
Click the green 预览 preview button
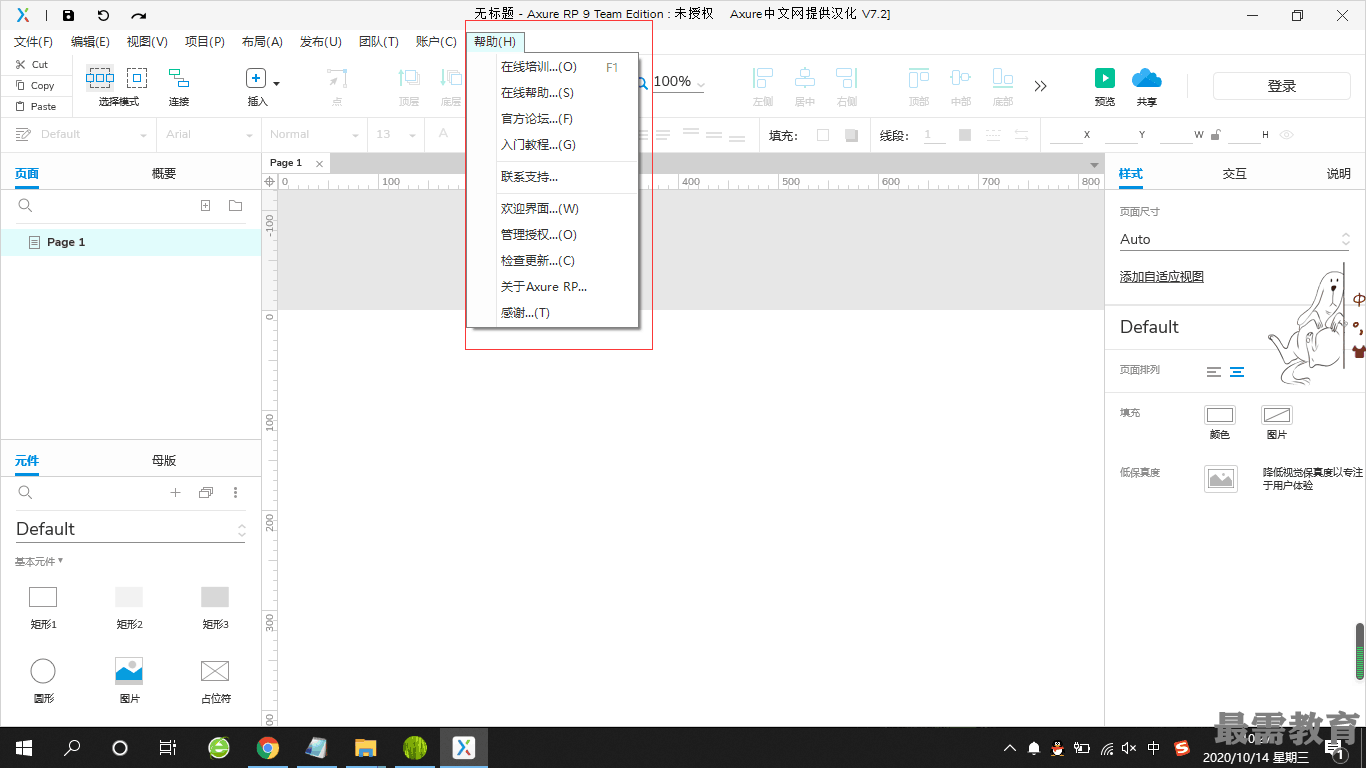(1105, 78)
